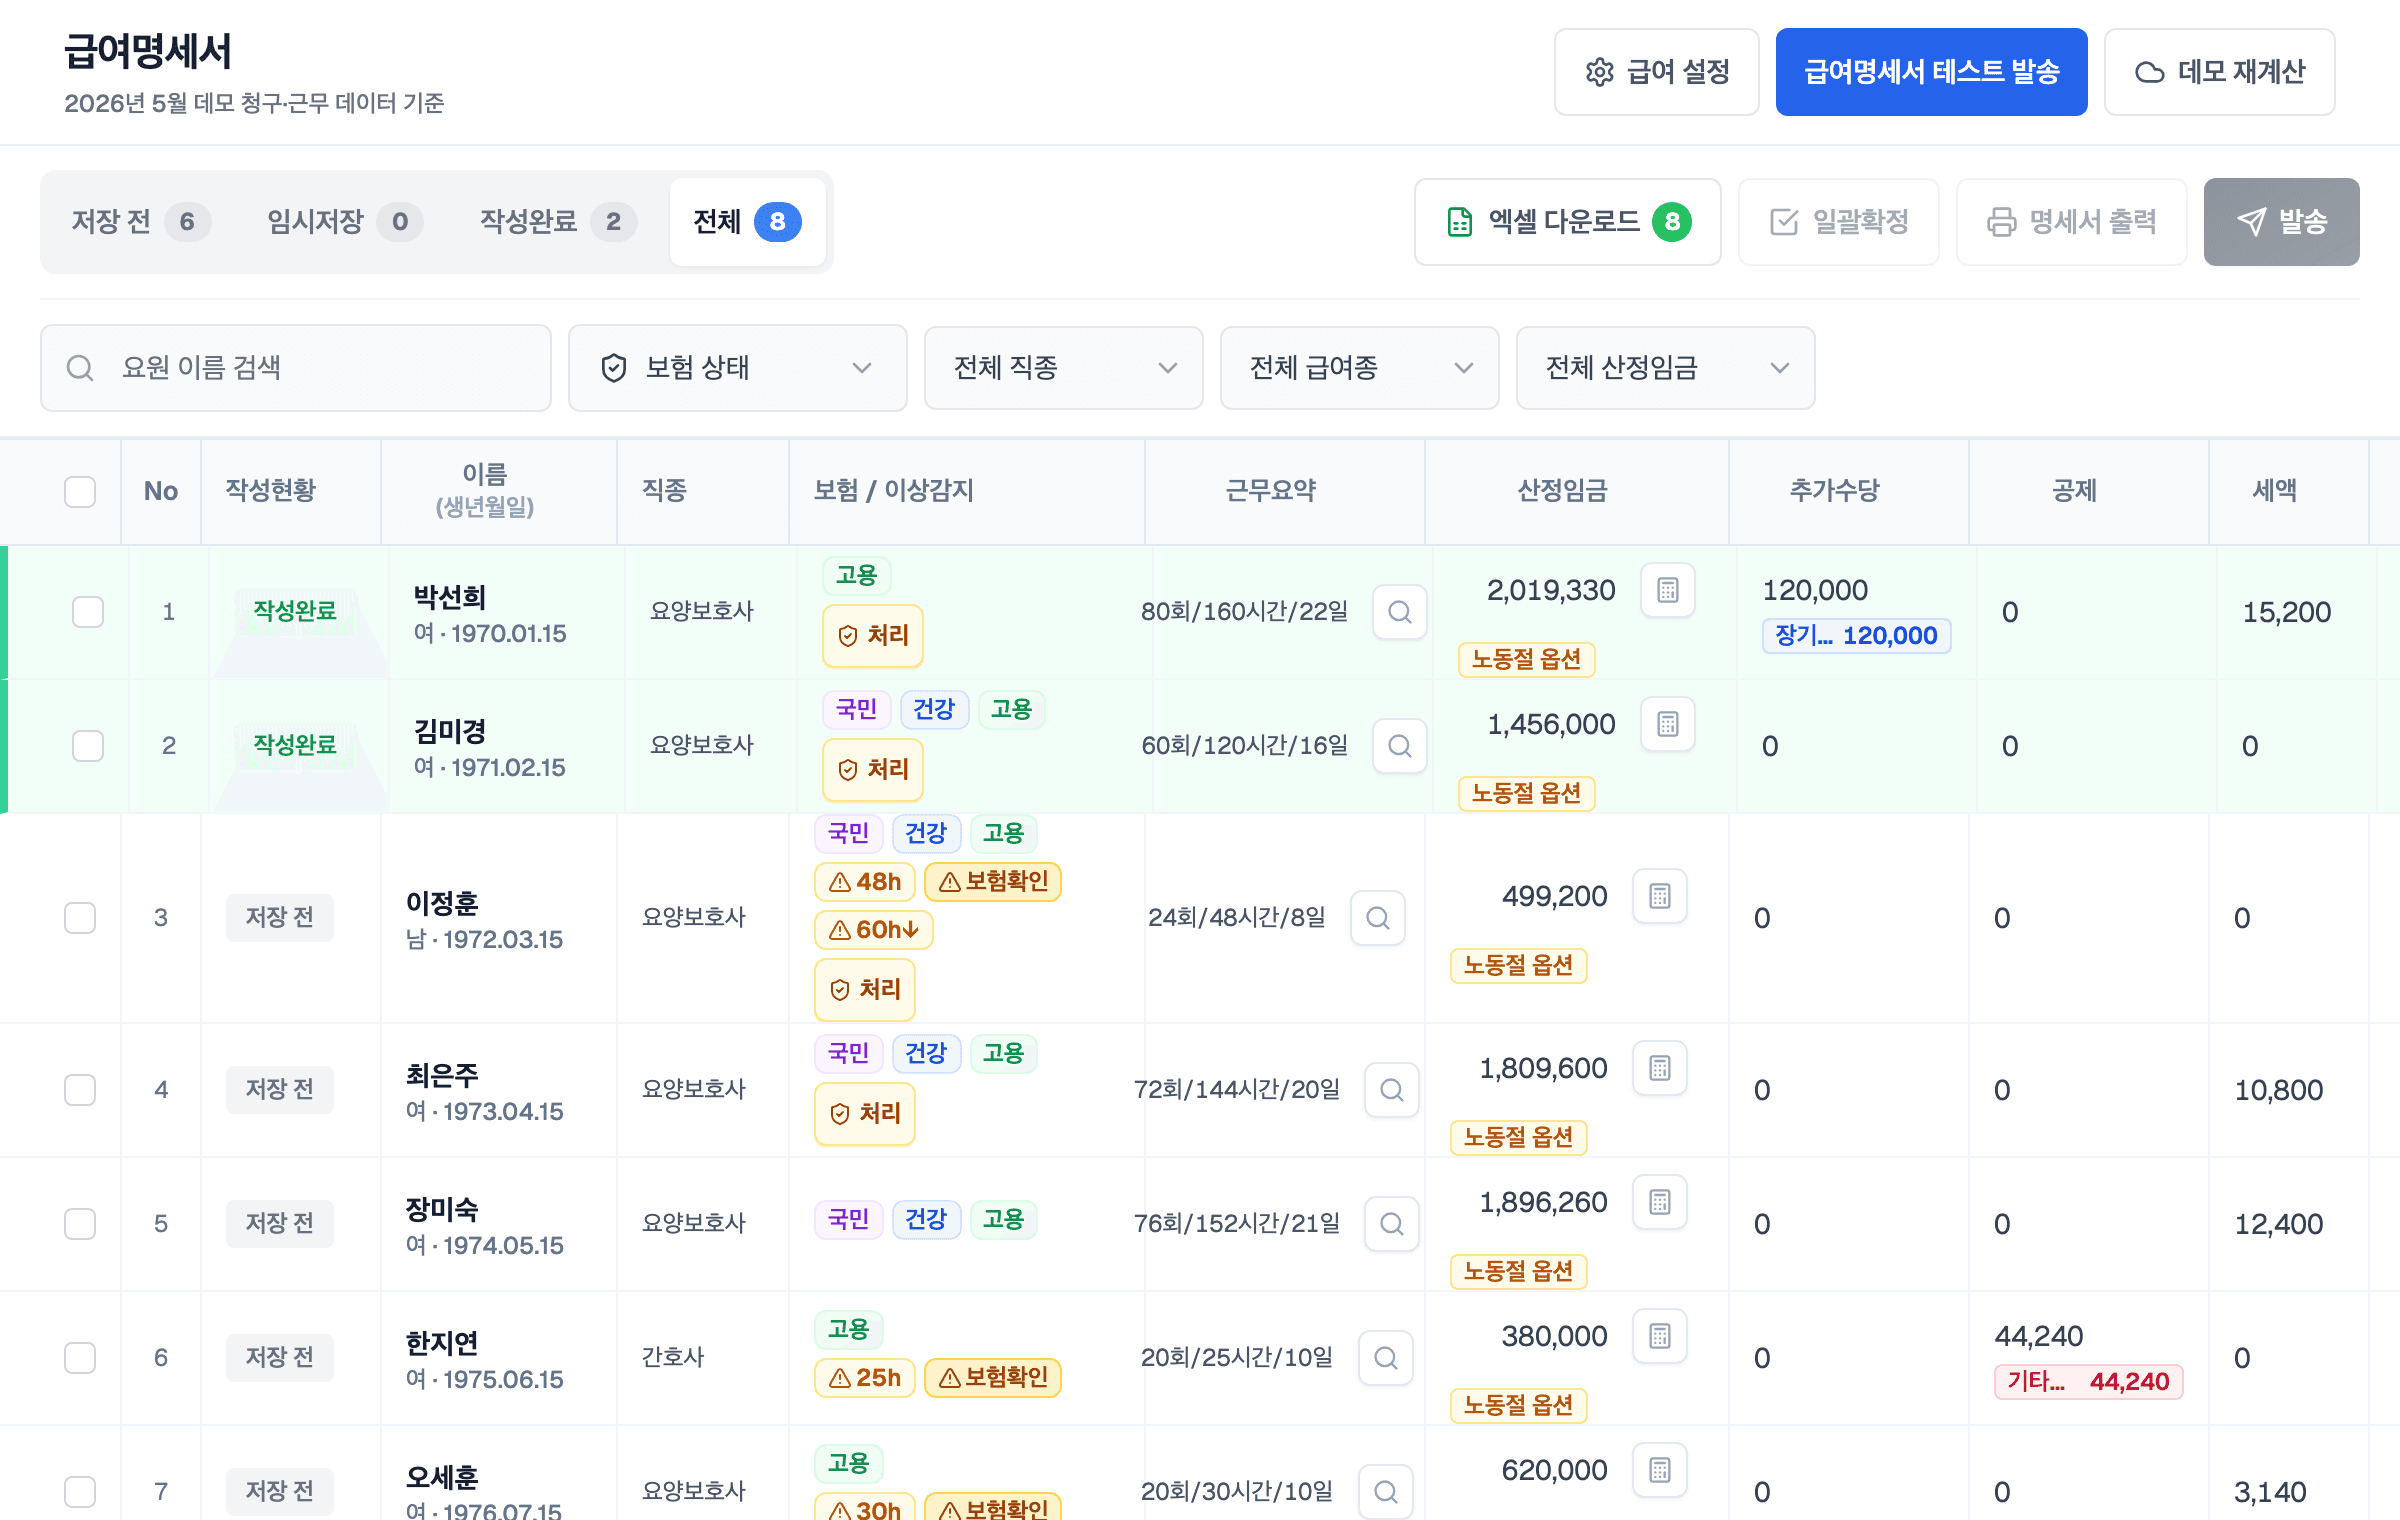Open the 전체 산정임금 dropdown
The image size is (2400, 1520).
1665,368
